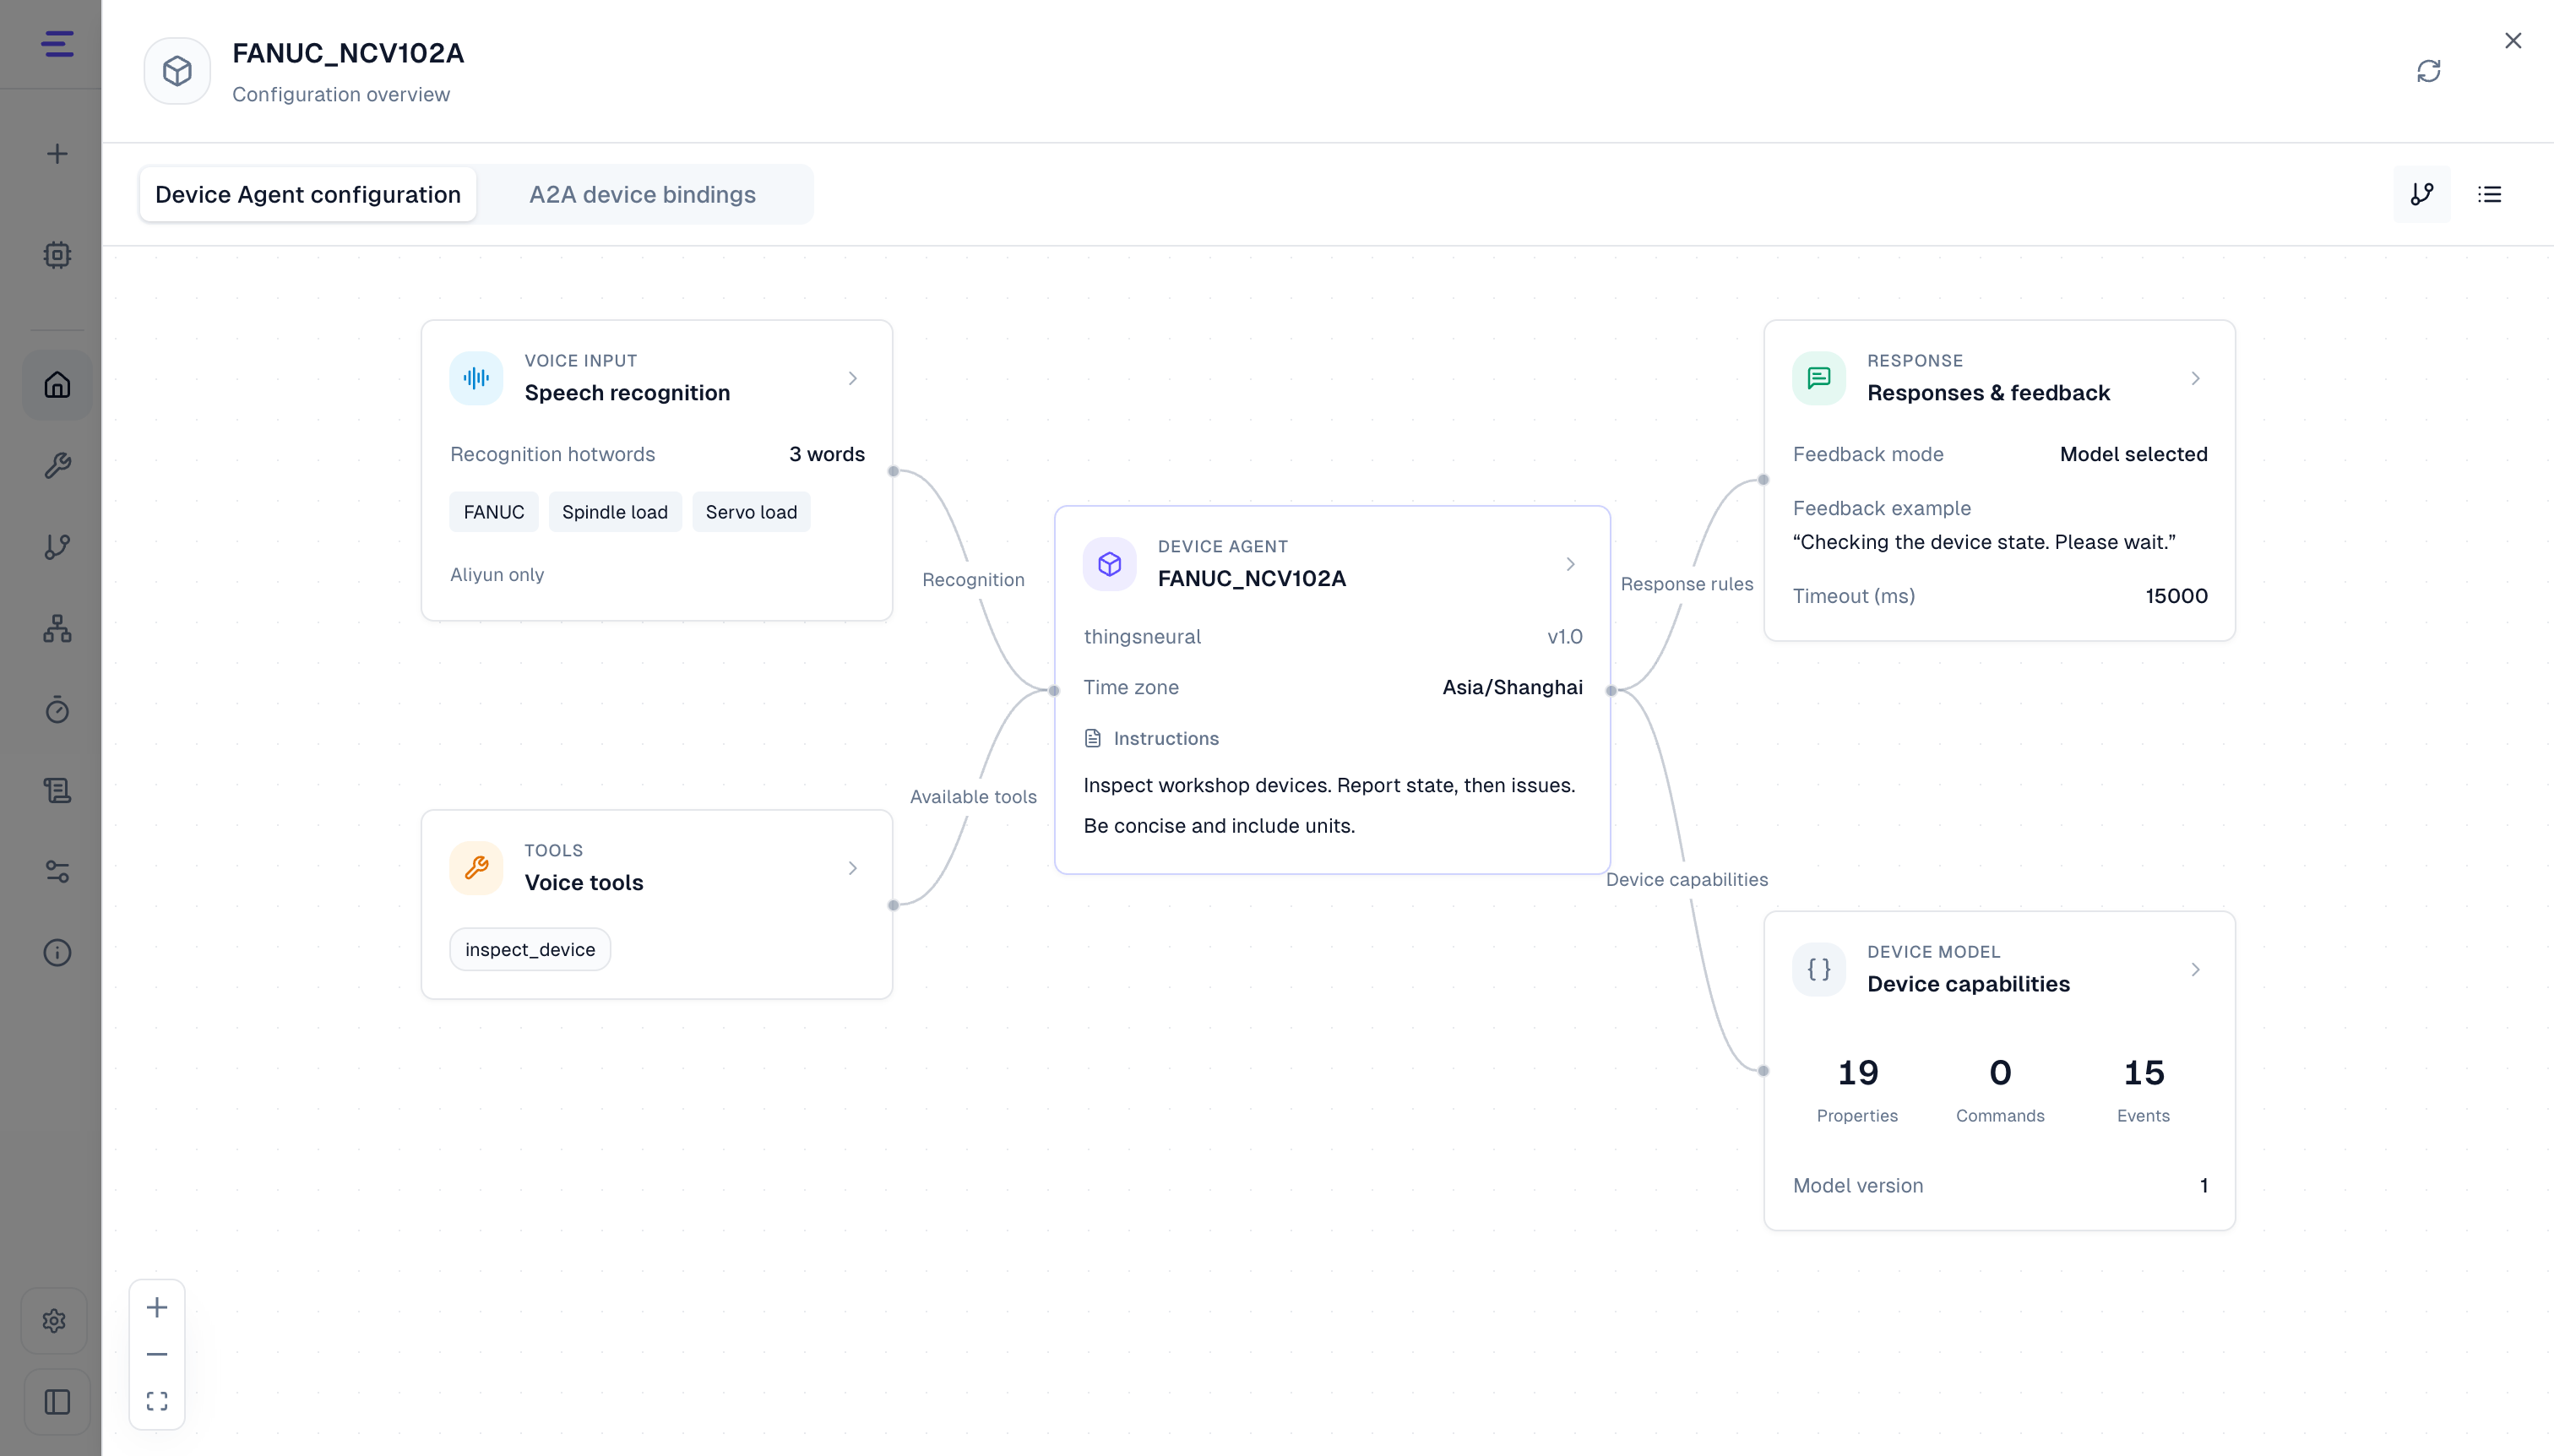Click the refresh icon in header
Screen dimensions: 2554x1456
(2429, 71)
